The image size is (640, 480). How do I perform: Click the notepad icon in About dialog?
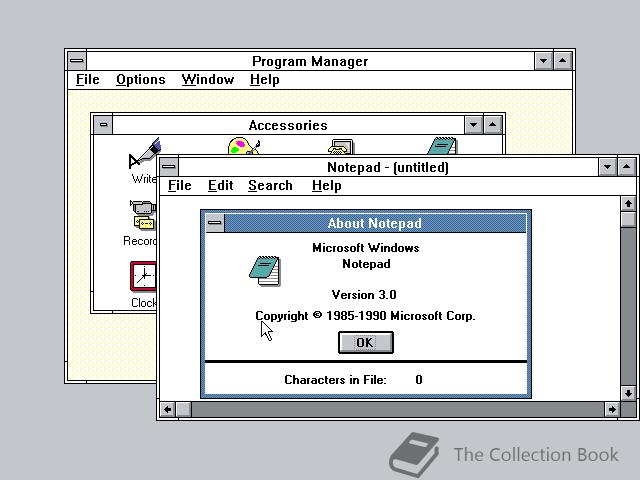tap(265, 271)
